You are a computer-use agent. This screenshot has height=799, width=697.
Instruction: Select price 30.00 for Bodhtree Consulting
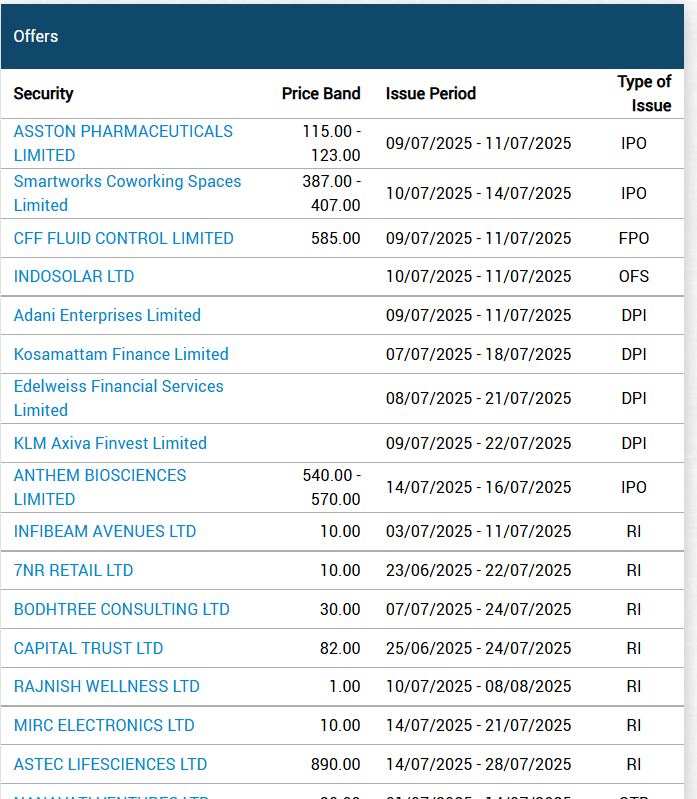pos(340,609)
